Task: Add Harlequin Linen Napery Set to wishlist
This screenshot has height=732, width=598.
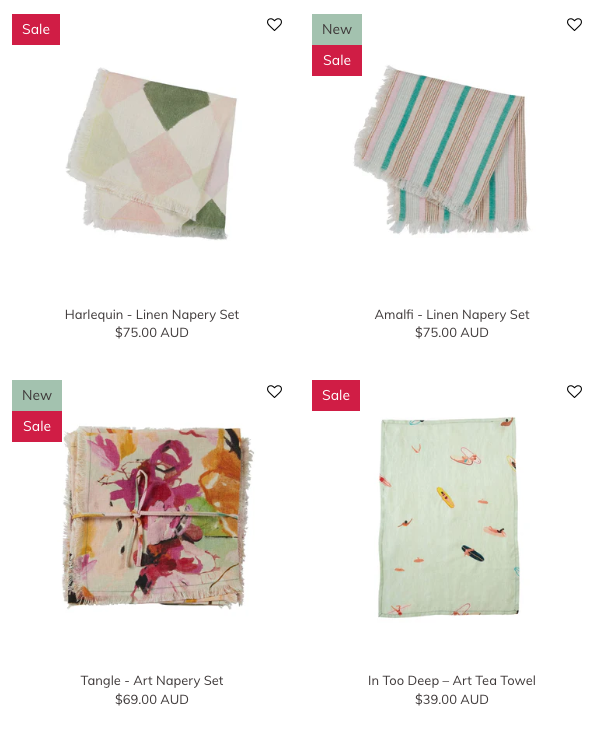Action: click(274, 24)
